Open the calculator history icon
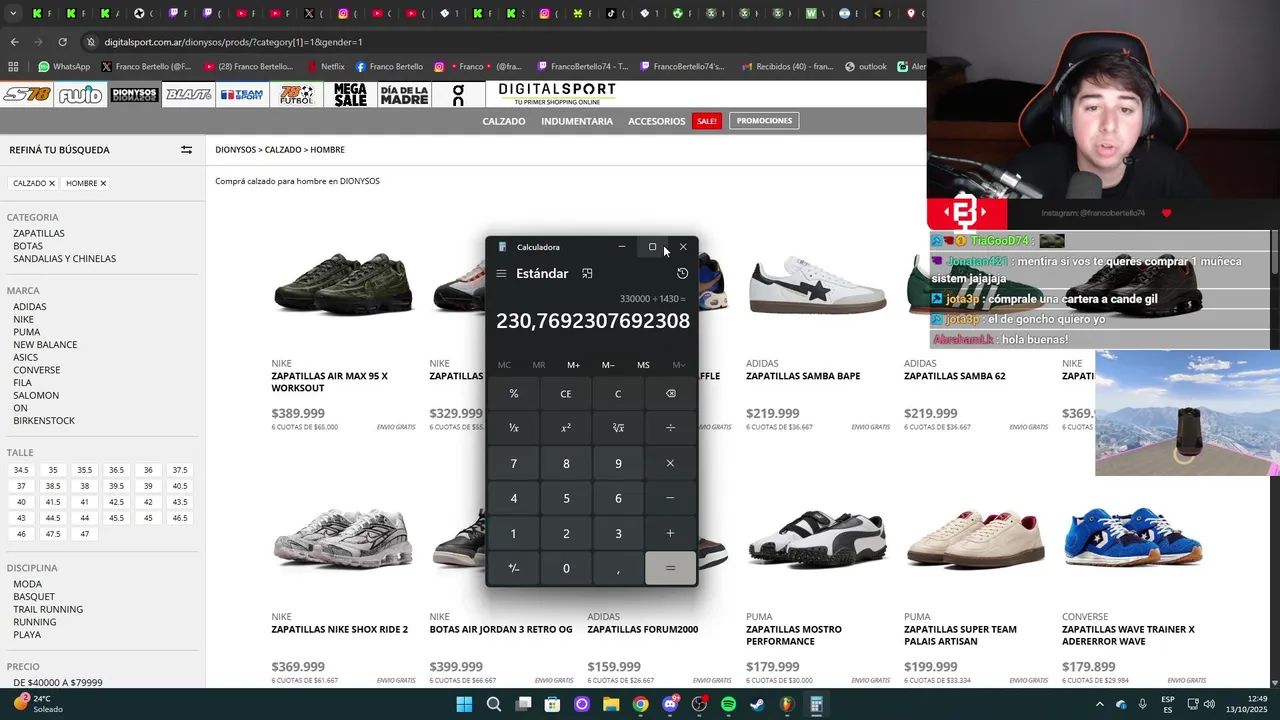The width and height of the screenshot is (1280, 720). pos(682,274)
